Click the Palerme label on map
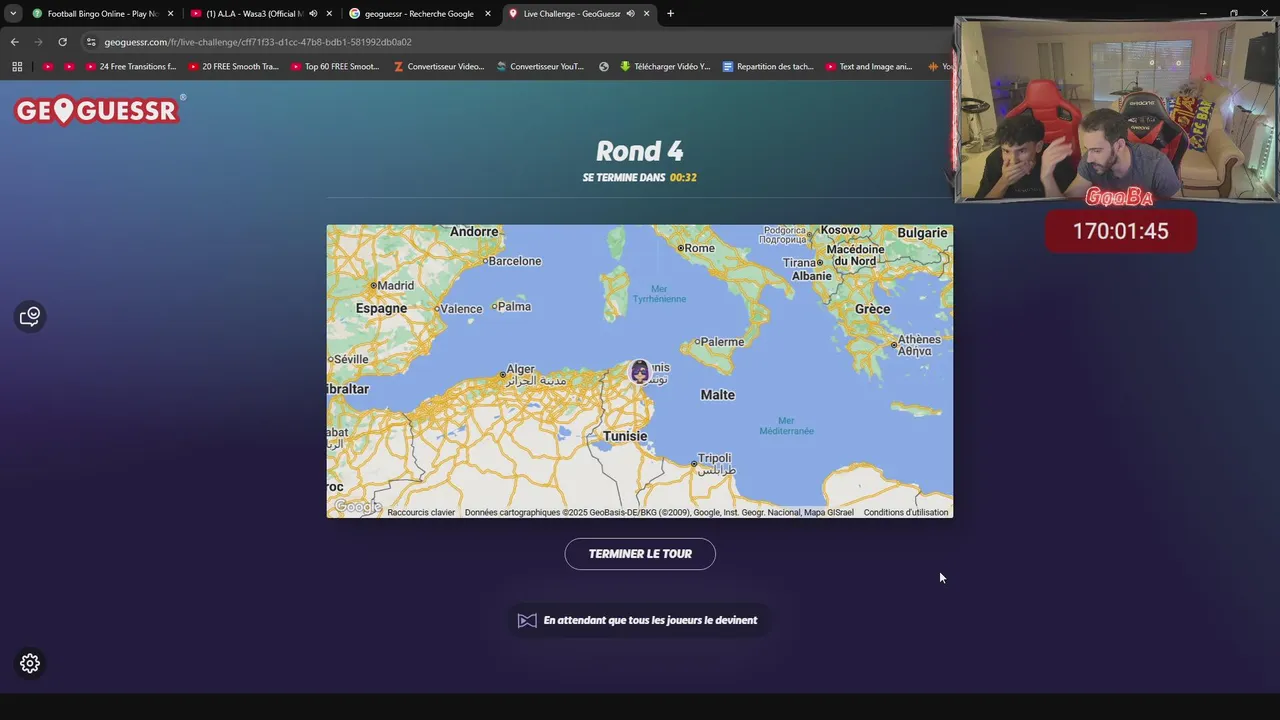The height and width of the screenshot is (720, 1280). tap(722, 342)
